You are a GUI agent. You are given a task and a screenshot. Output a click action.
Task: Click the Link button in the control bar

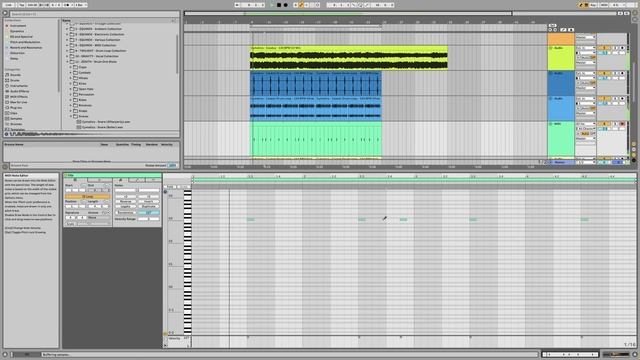click(x=8, y=5)
